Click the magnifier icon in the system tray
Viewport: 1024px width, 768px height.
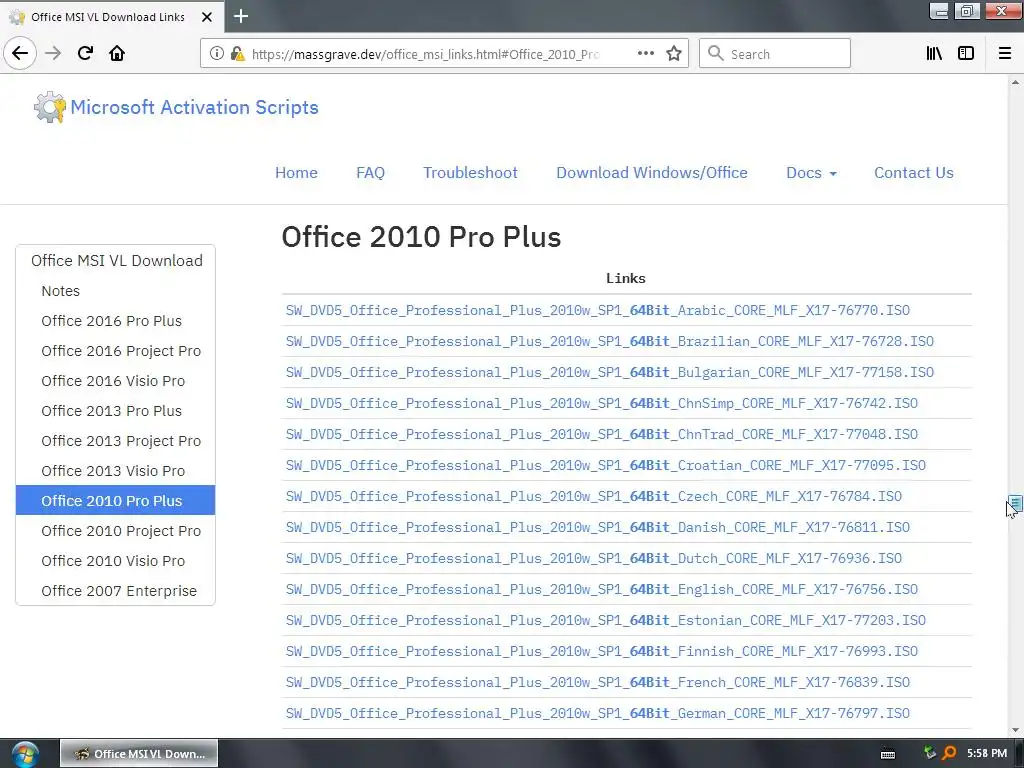pos(949,753)
